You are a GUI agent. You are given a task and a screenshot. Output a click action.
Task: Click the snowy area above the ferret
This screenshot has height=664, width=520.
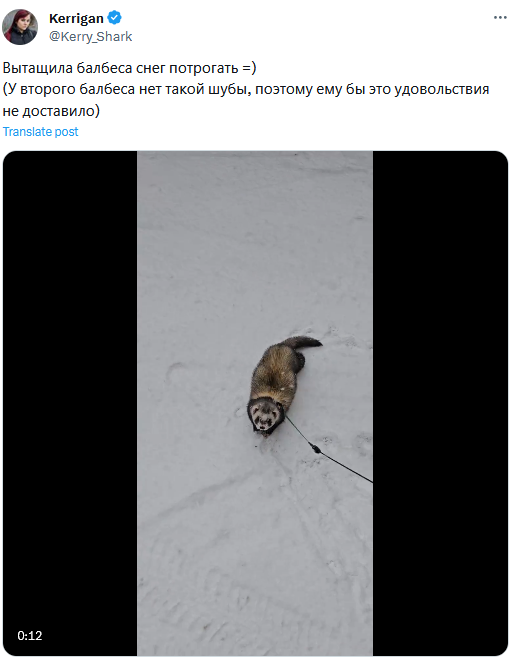click(255, 241)
